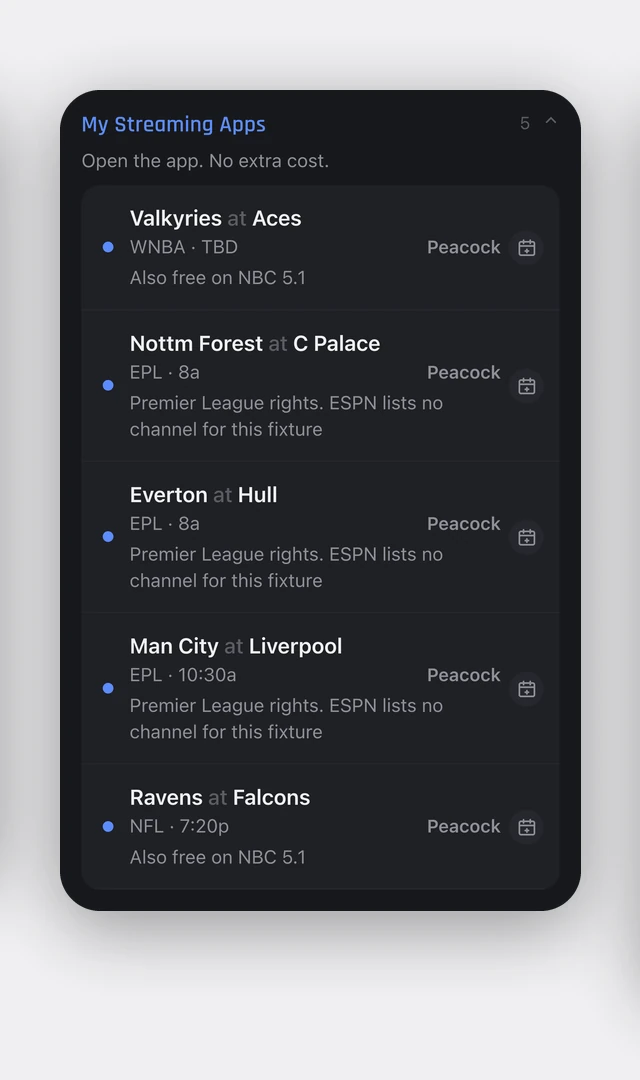Click blue dot beside Ravens at Falcons
The image size is (640, 1080).
[108, 827]
